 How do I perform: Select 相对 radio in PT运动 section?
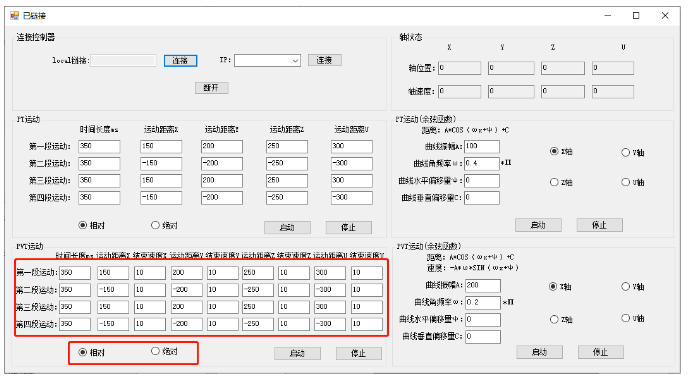point(91,226)
